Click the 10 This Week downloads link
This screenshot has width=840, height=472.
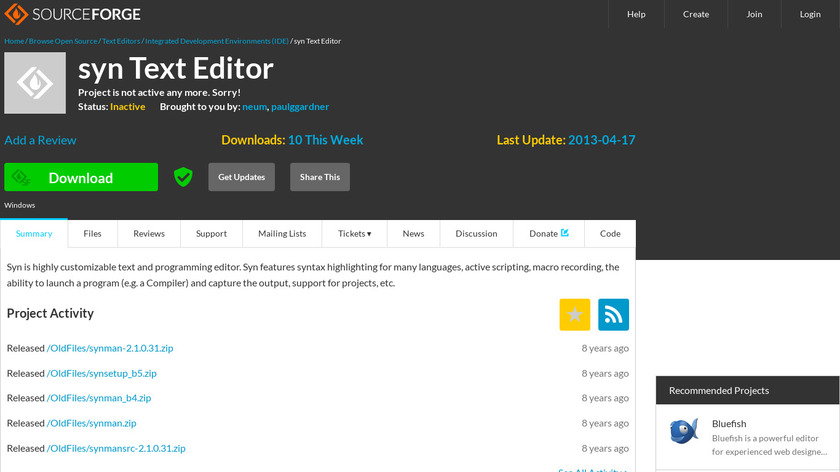pos(326,140)
